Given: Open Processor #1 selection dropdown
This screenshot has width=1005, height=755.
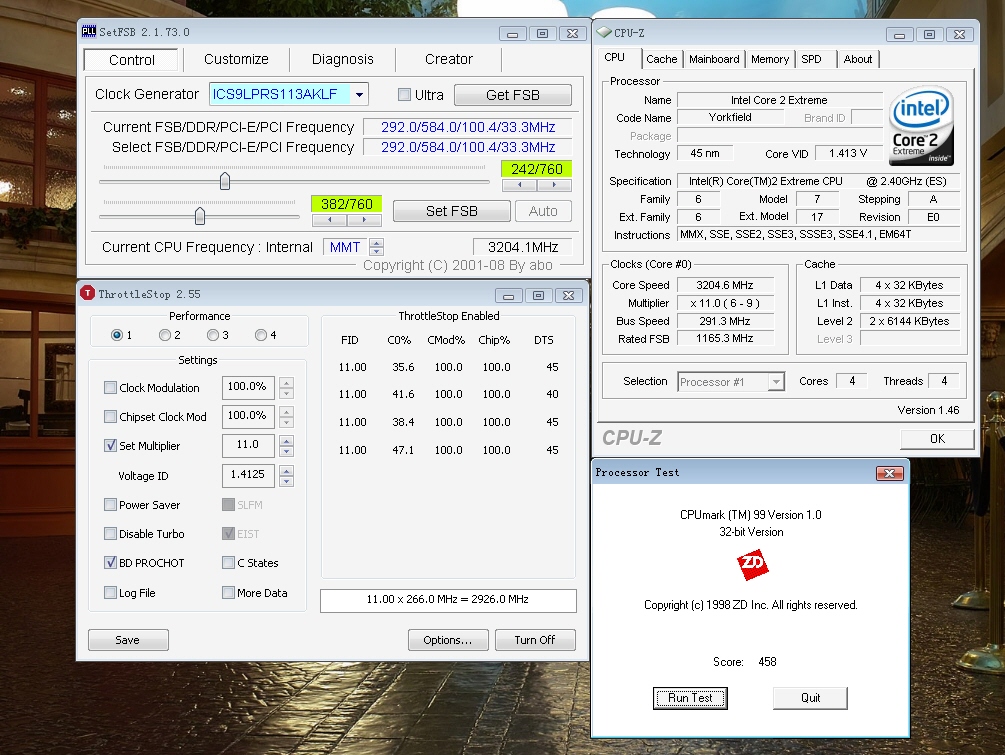Looking at the screenshot, I should point(776,382).
